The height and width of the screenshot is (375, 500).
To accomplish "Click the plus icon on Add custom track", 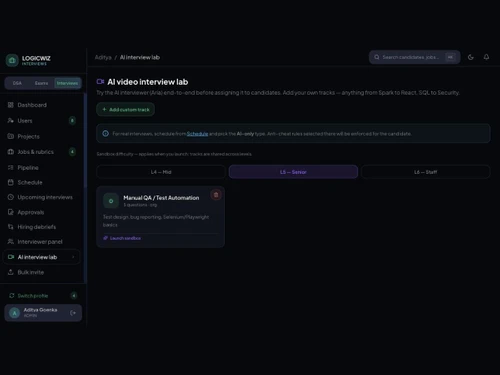I will (104, 109).
